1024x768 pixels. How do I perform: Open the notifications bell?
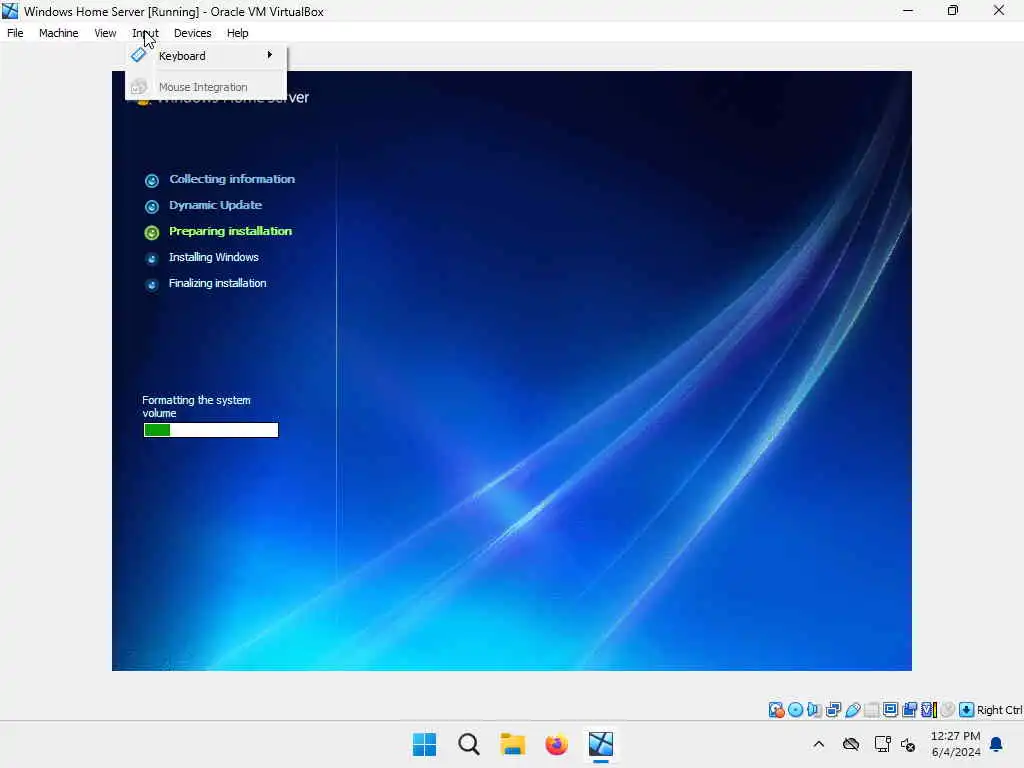click(x=996, y=744)
